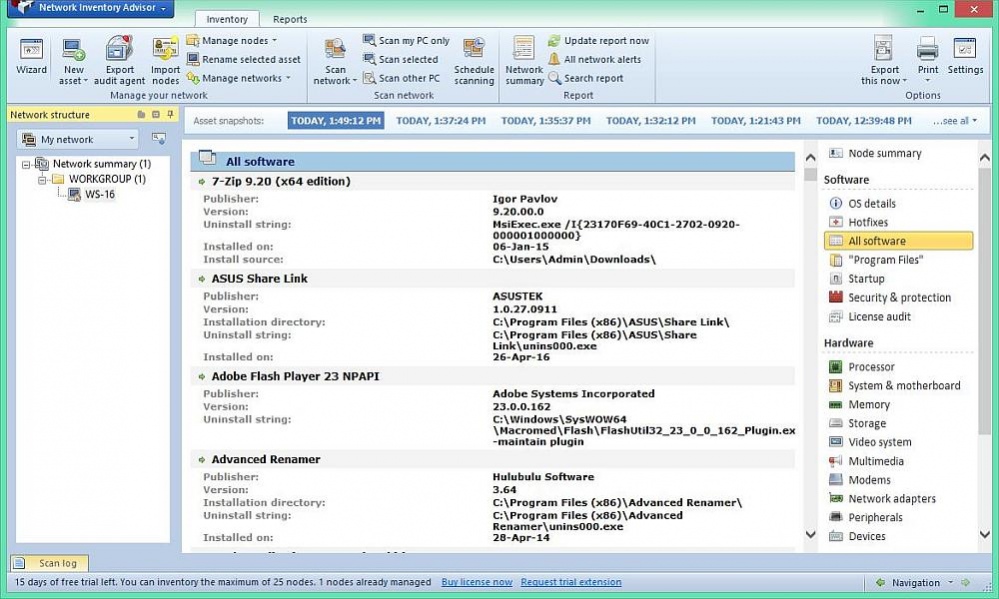Open OS details section
999x599 pixels.
click(x=863, y=203)
